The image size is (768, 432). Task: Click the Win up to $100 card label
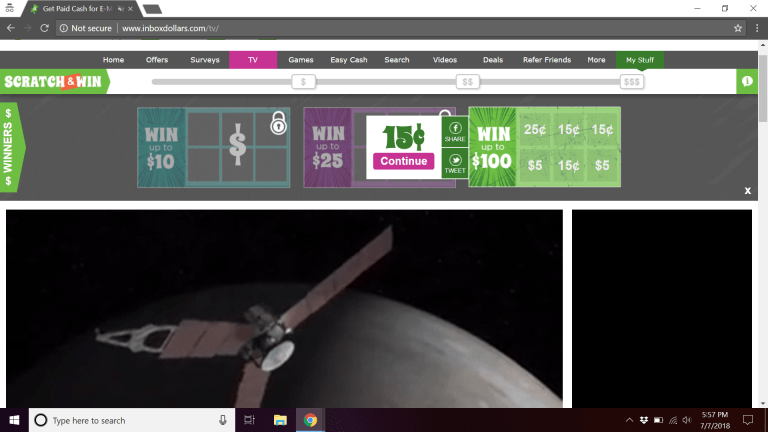click(492, 147)
